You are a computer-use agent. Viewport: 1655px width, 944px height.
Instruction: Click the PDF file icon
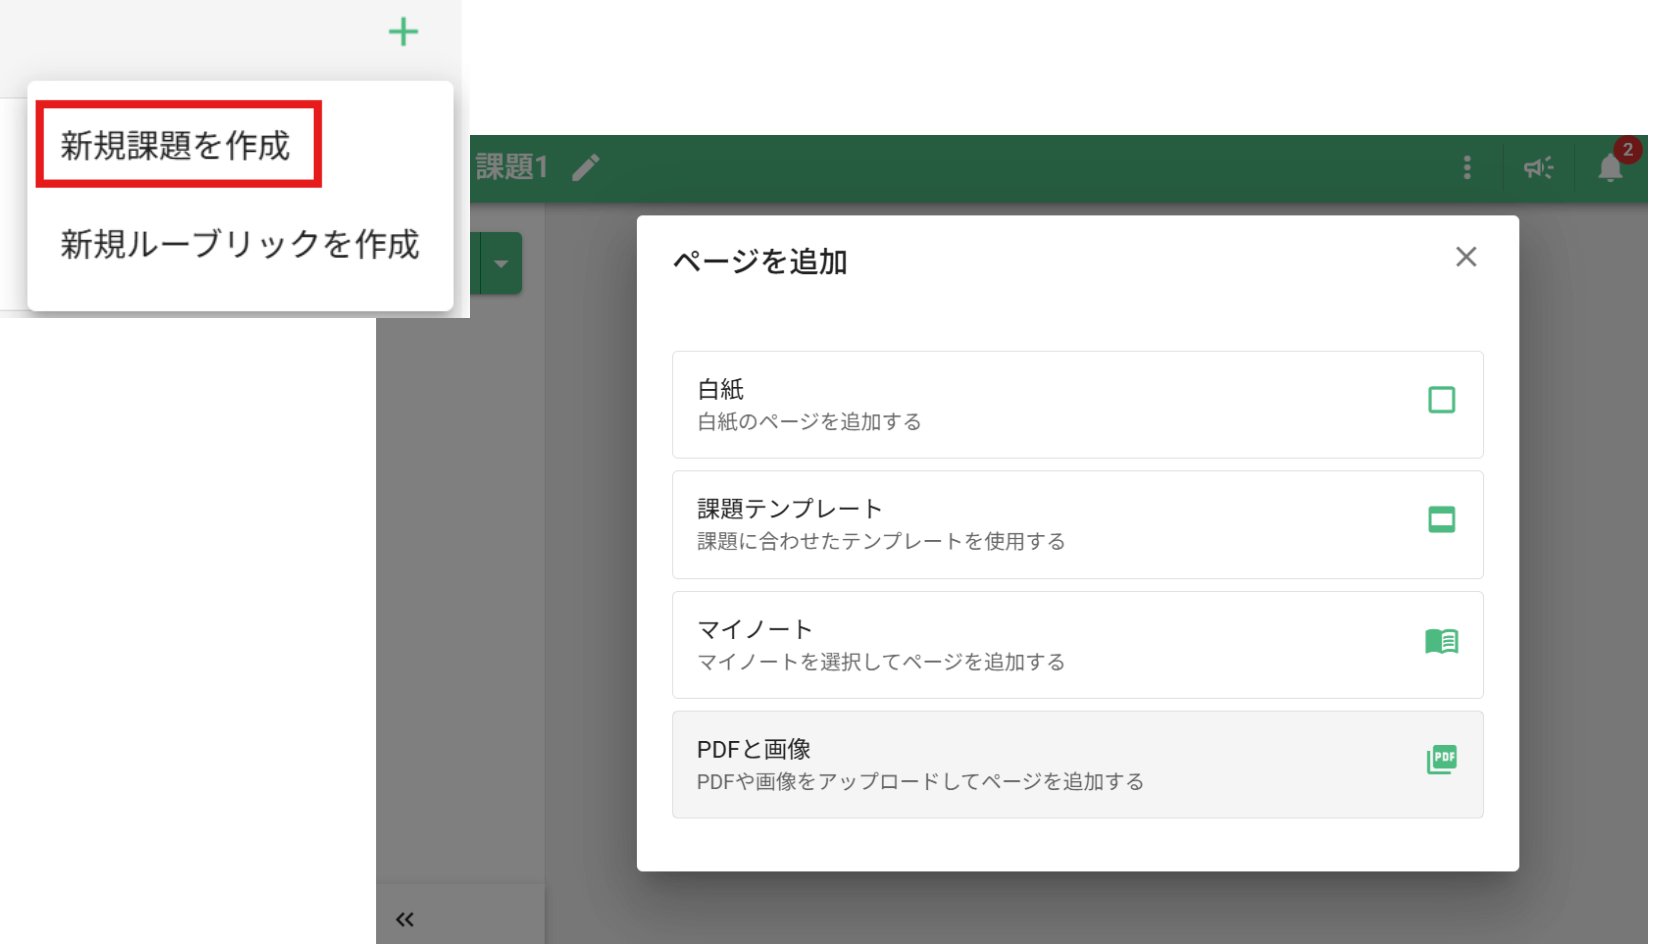click(x=1441, y=760)
